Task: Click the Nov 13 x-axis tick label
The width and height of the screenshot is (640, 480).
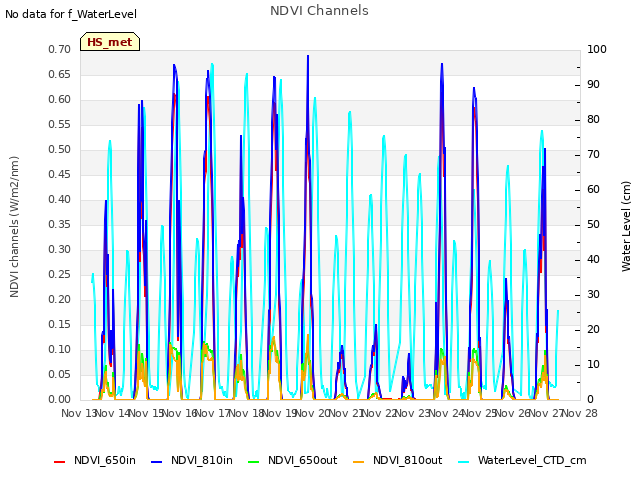Action: [x=78, y=413]
